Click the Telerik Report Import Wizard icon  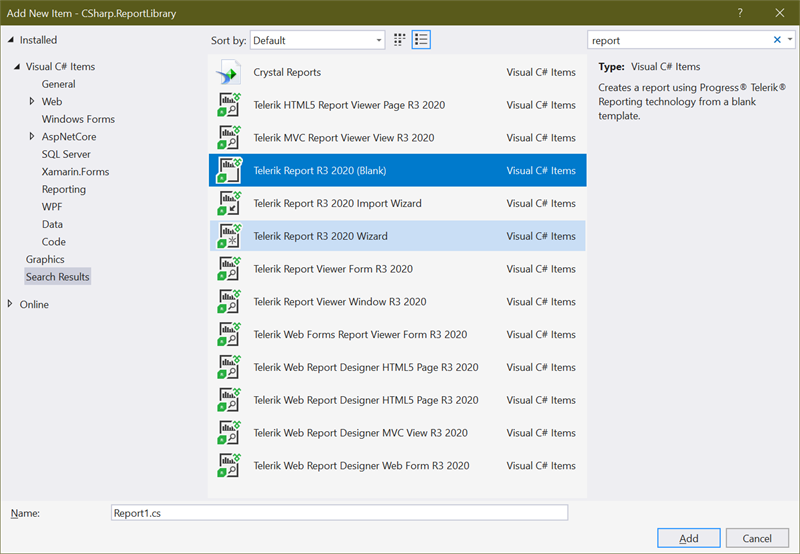point(229,203)
